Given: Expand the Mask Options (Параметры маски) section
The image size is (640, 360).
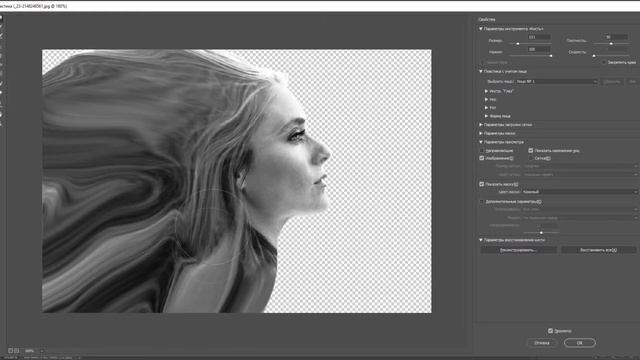Looking at the screenshot, I should click(x=481, y=133).
